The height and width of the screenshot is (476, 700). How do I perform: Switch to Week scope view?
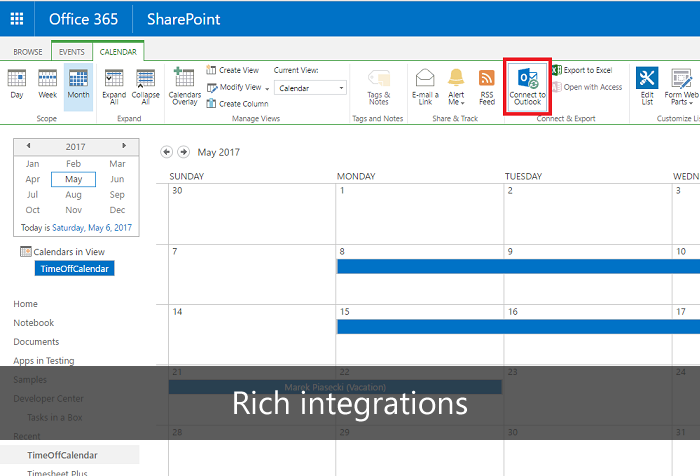(47, 84)
